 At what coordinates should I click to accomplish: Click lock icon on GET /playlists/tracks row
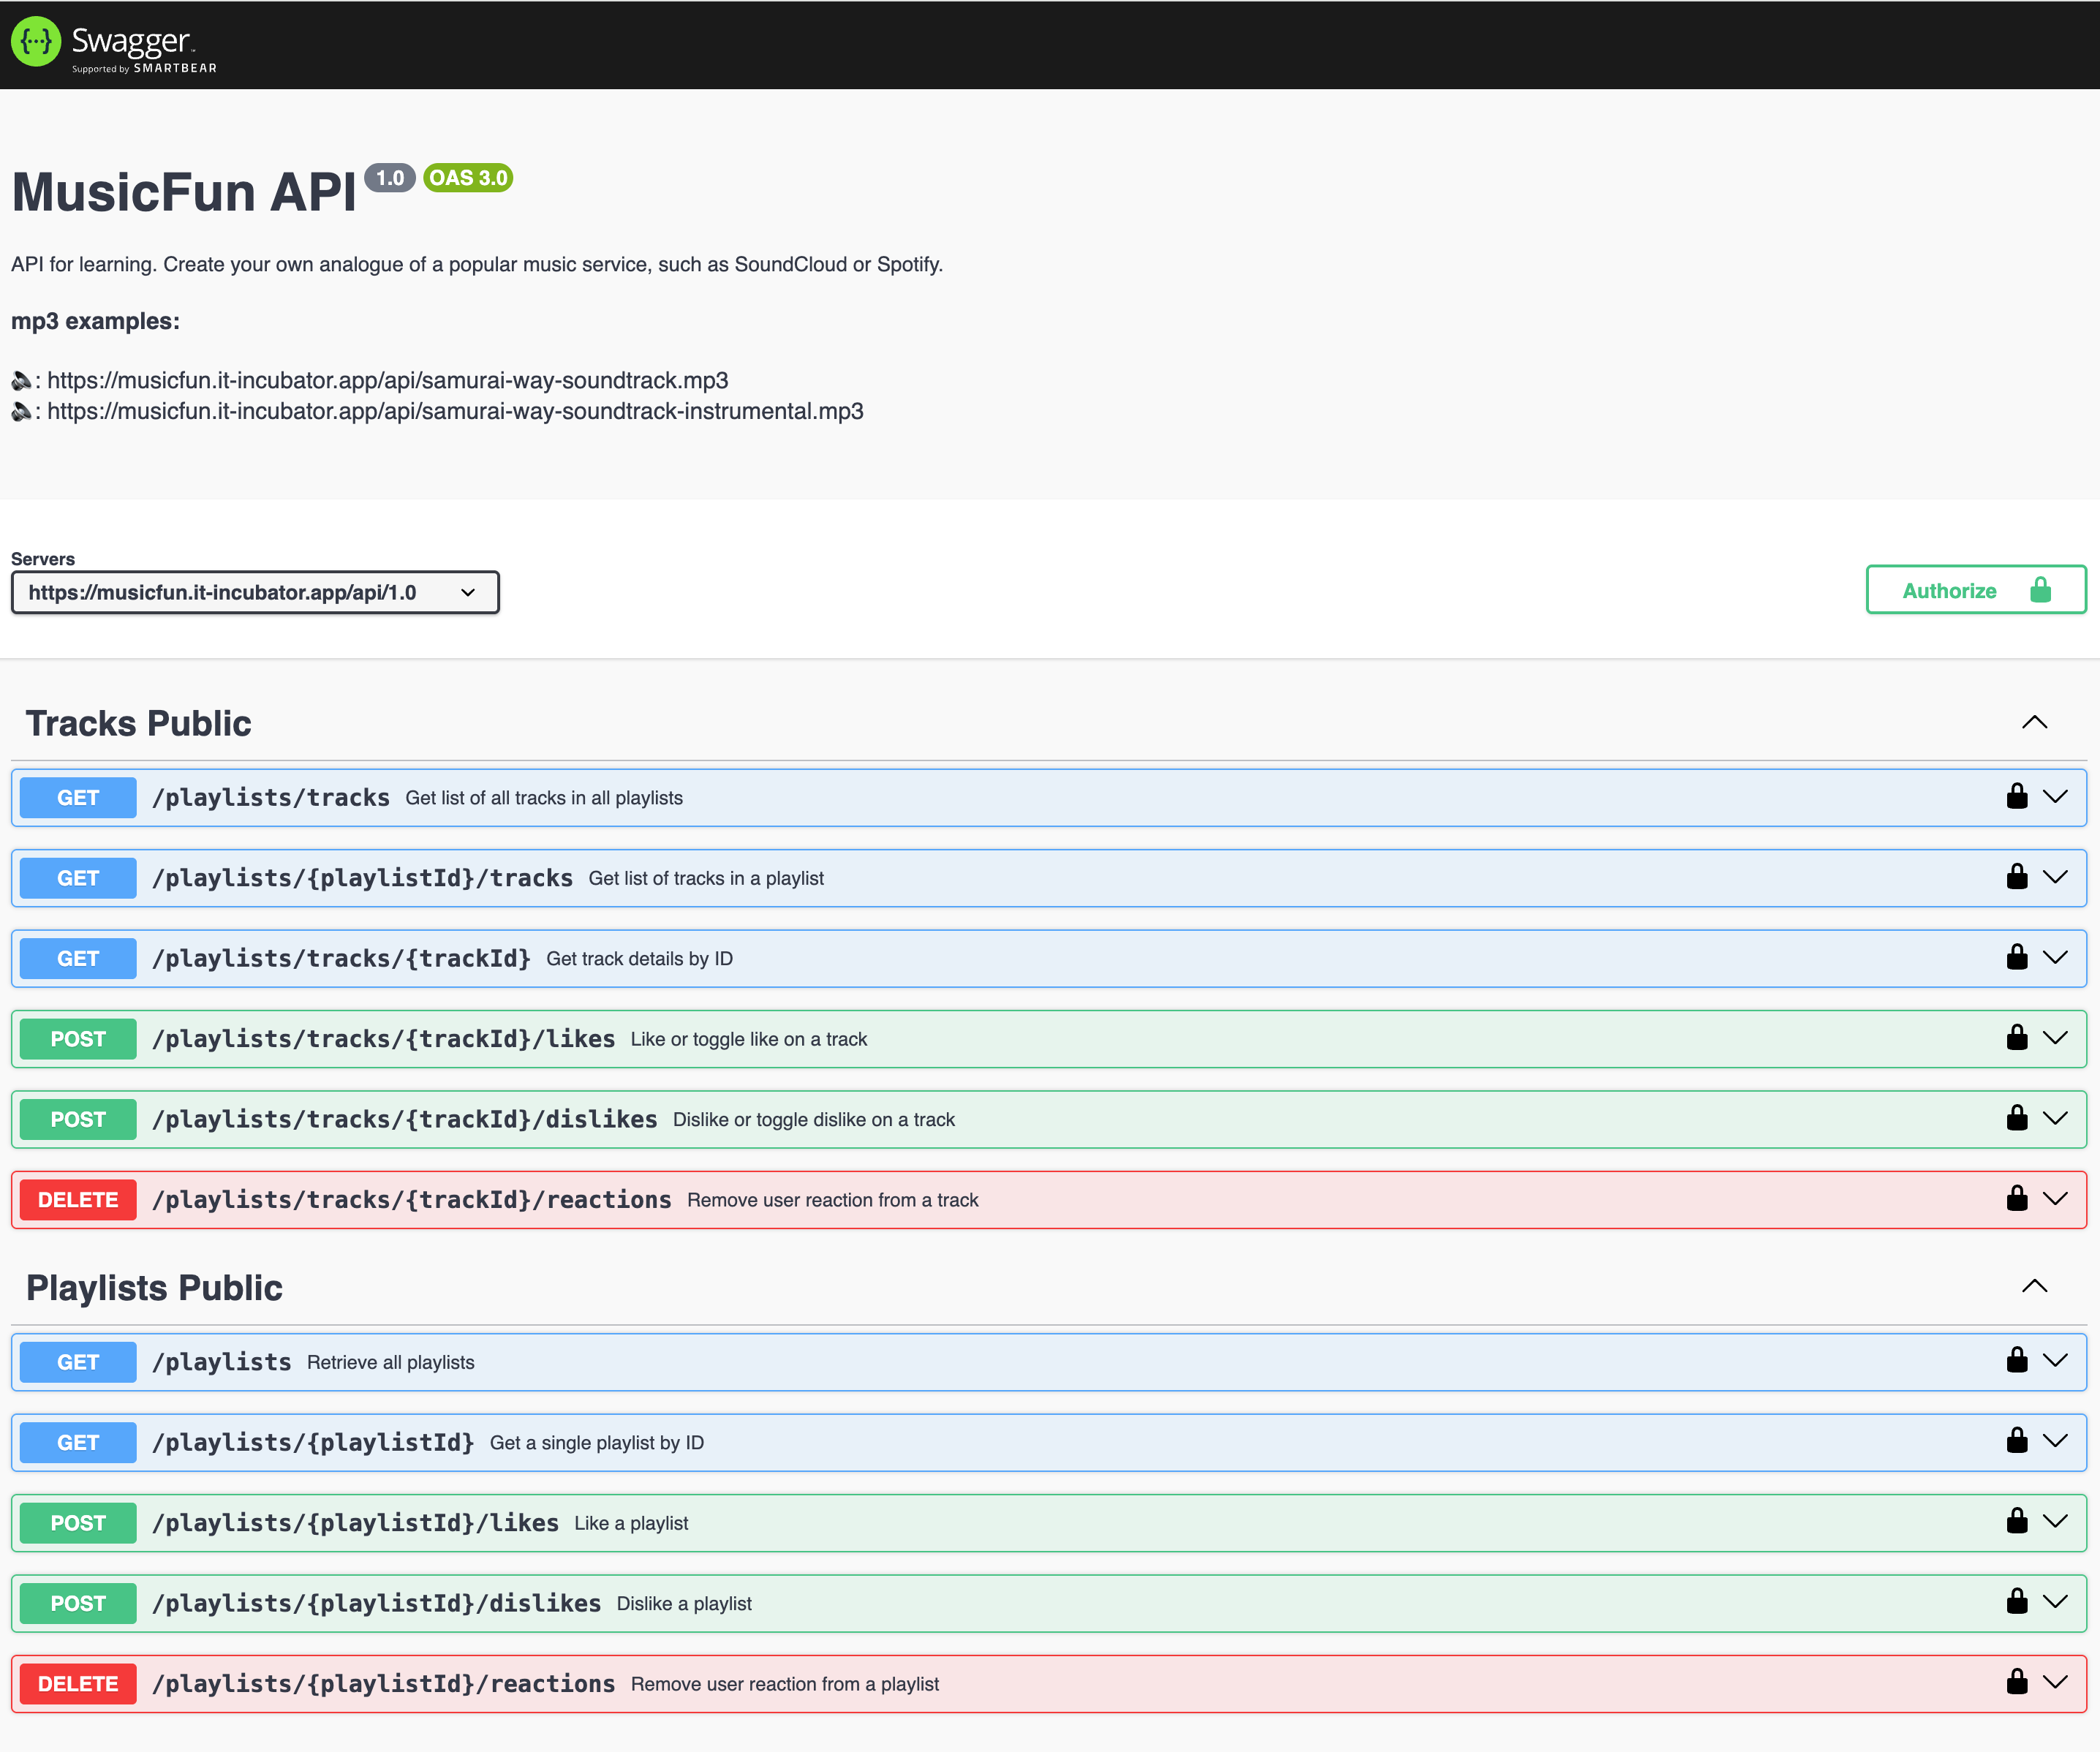click(2016, 797)
